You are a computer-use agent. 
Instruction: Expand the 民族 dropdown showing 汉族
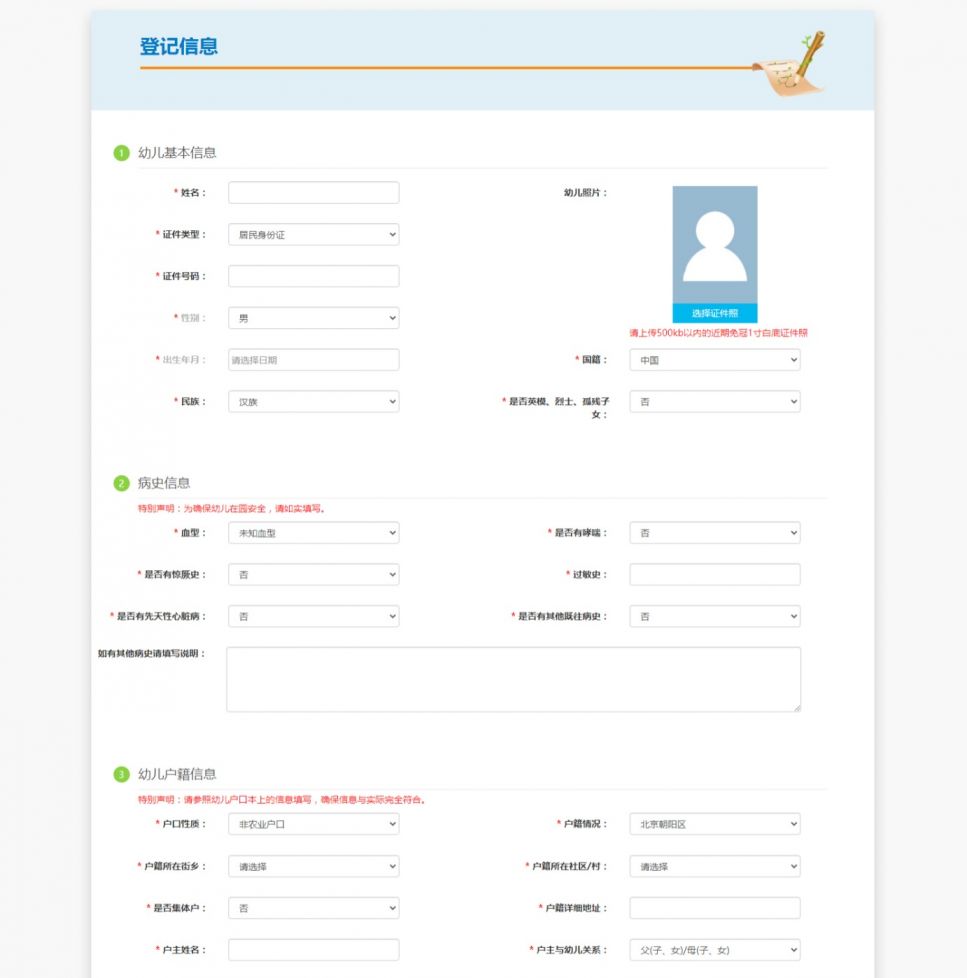(314, 402)
